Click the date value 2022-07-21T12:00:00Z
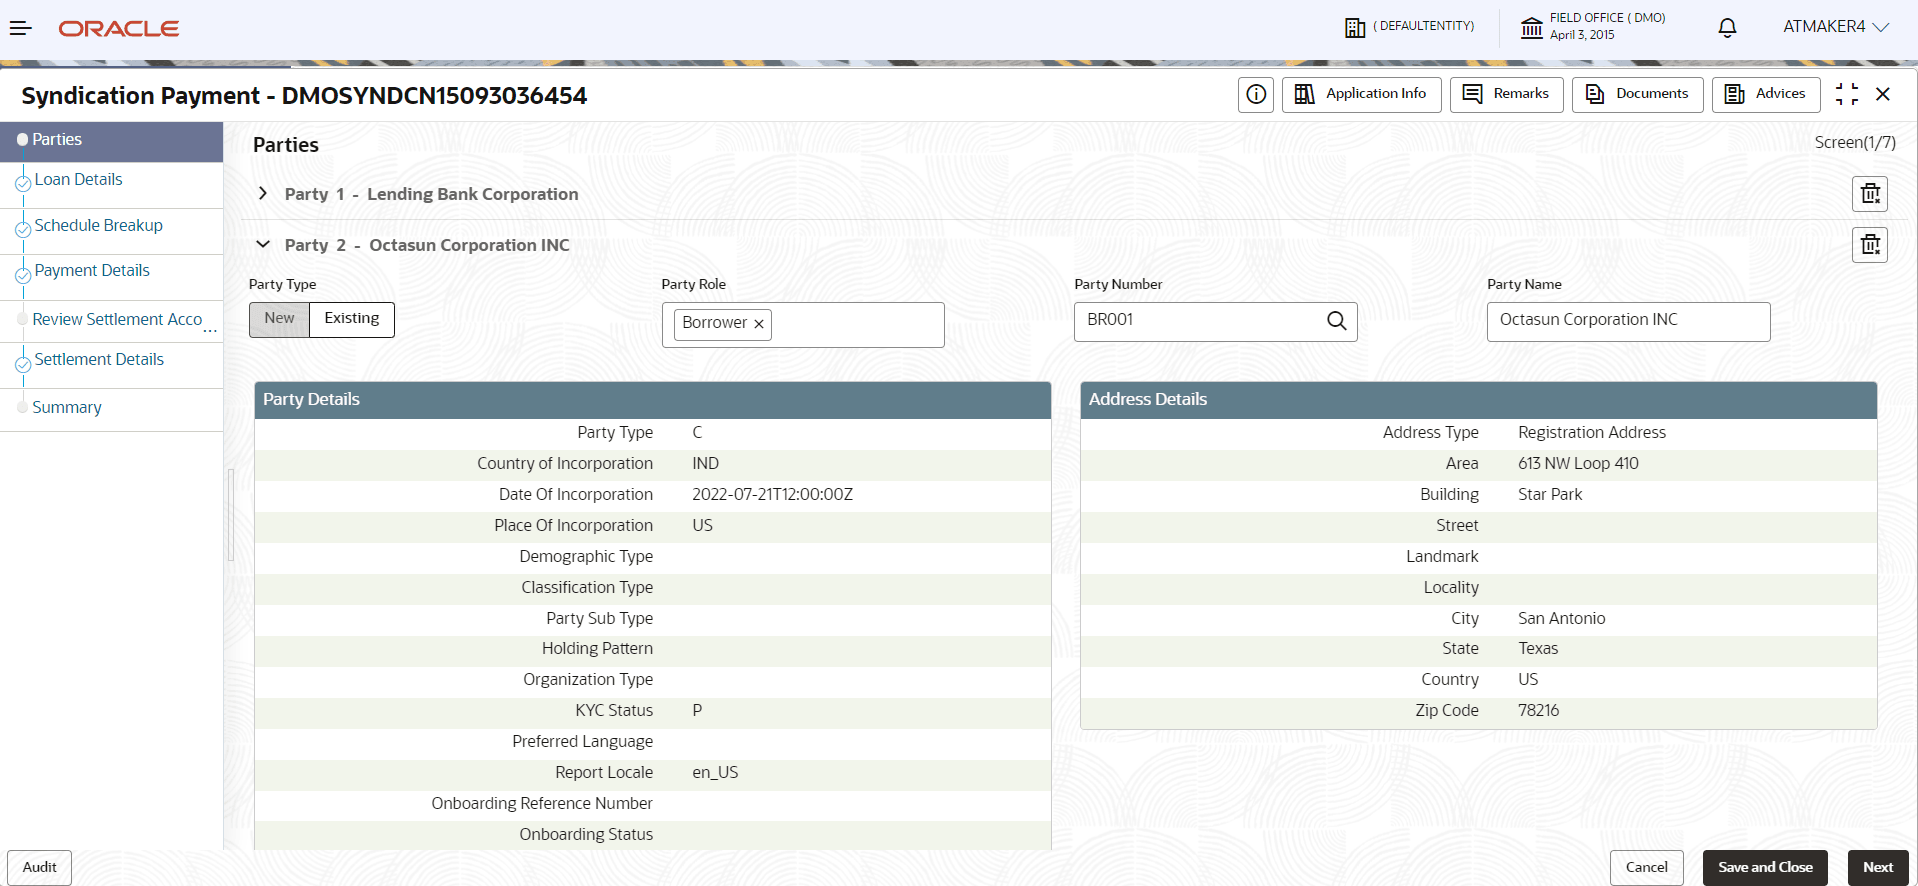 coord(772,495)
